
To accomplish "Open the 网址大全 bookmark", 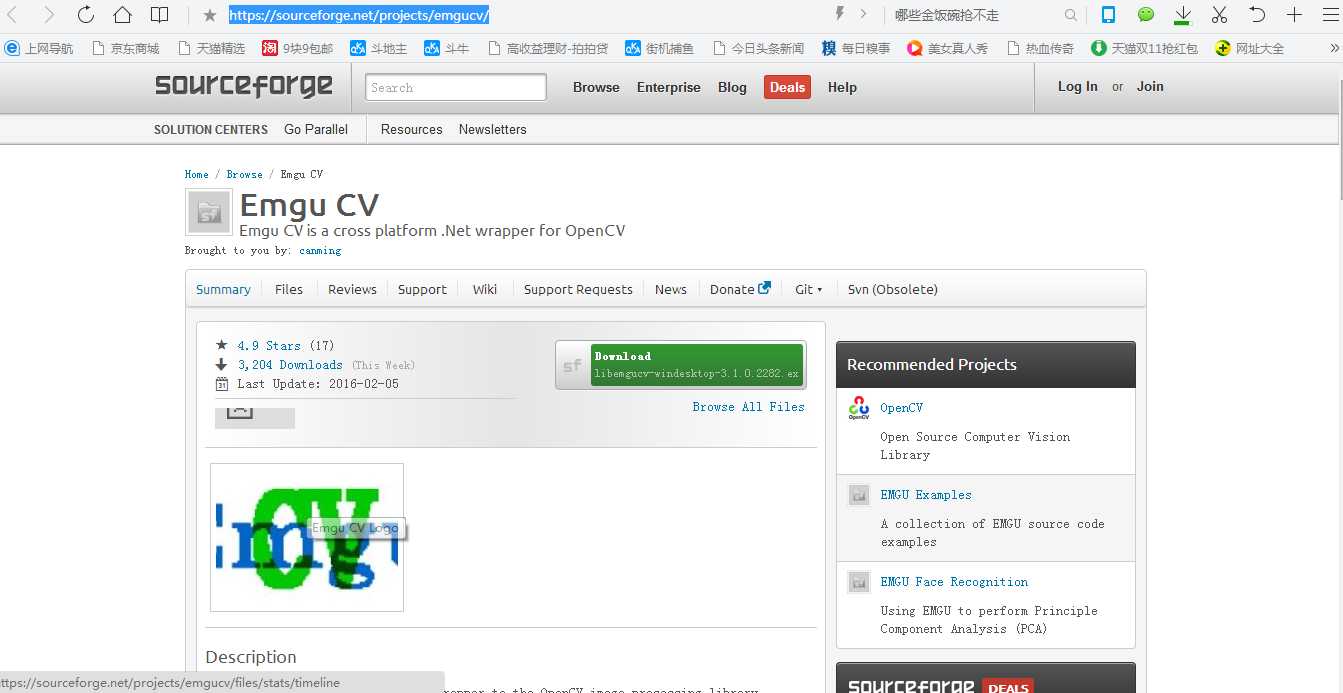I will (1250, 48).
